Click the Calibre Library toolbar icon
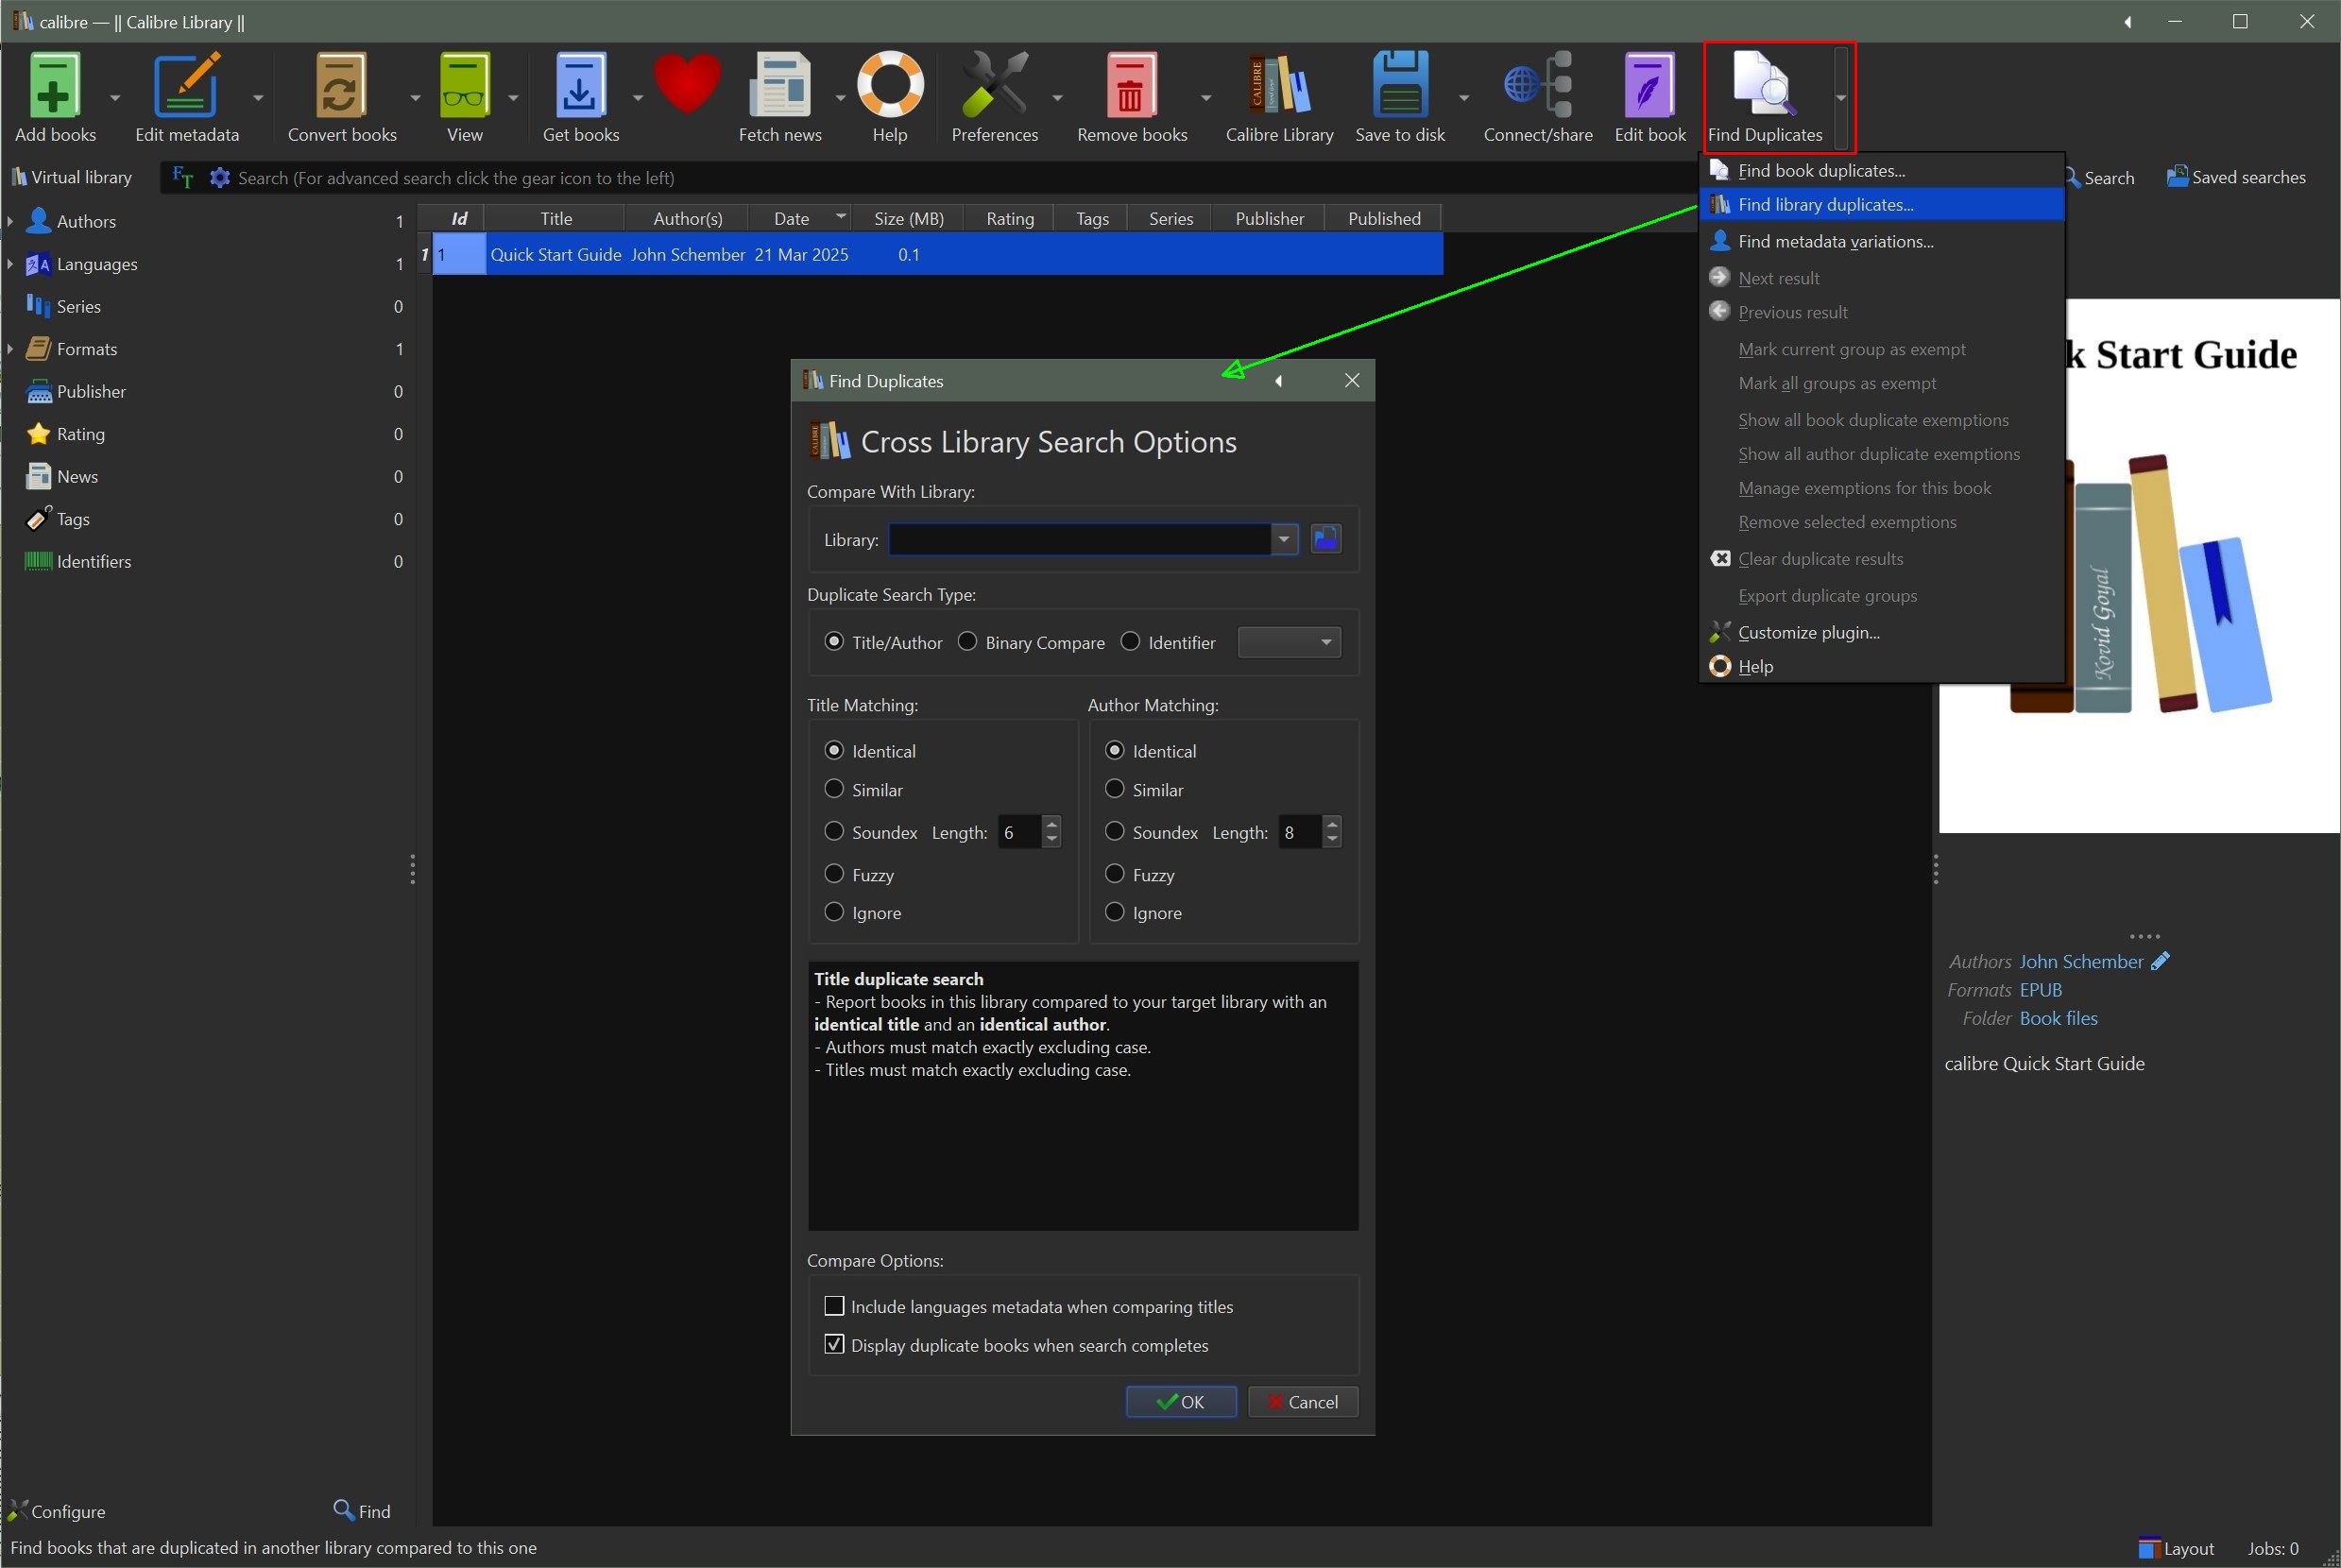This screenshot has height=1568, width=2341. 1279,97
